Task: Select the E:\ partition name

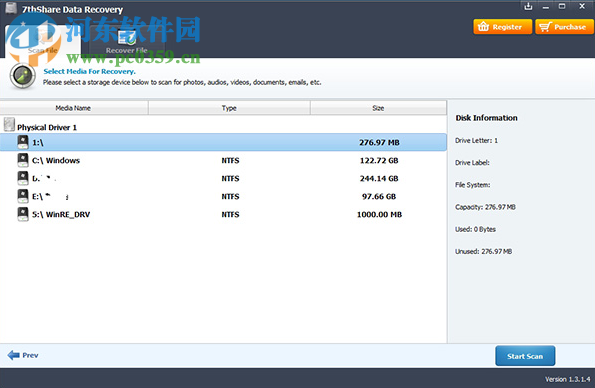Action: tap(50, 196)
